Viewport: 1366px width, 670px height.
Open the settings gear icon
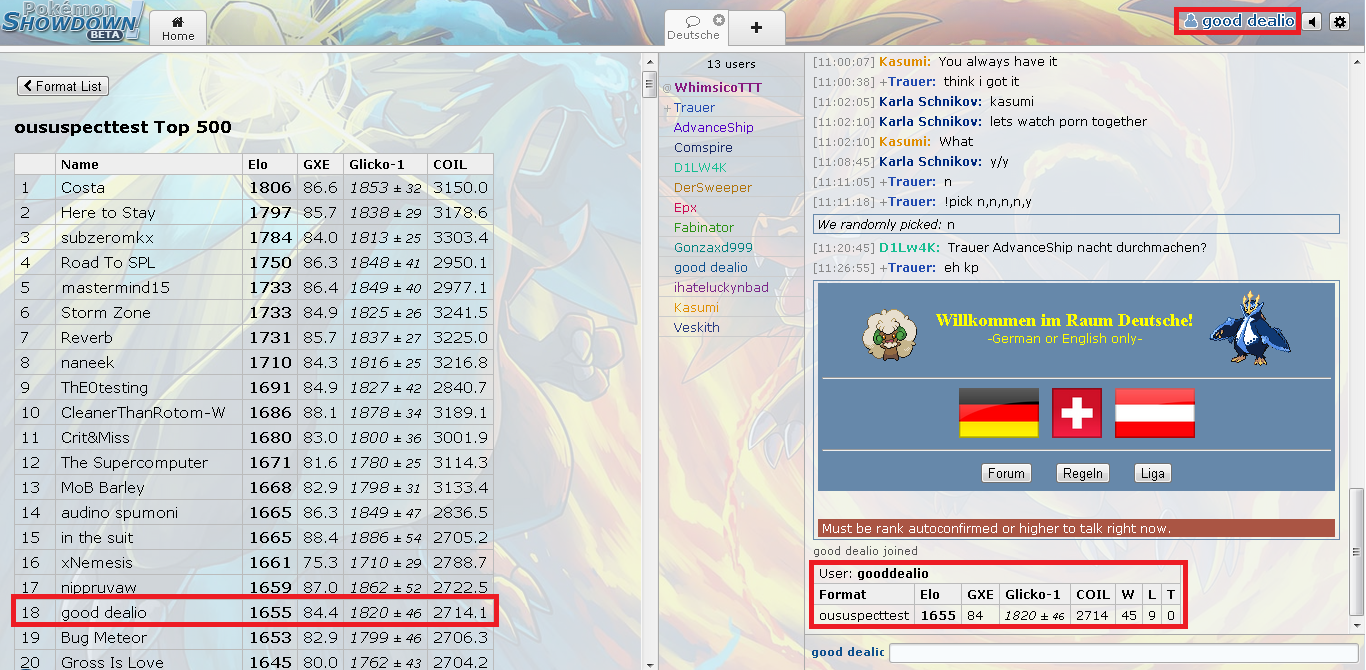(1340, 21)
